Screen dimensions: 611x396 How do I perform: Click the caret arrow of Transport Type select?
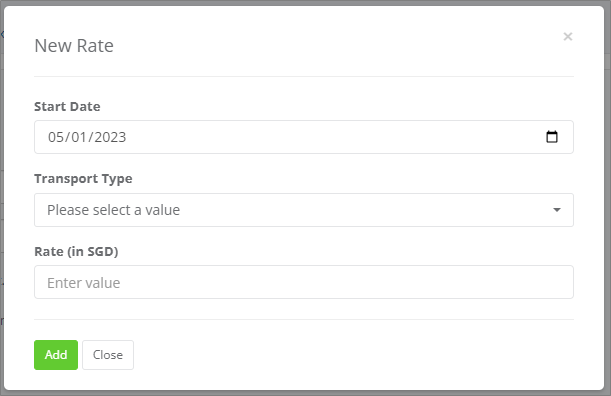point(557,210)
